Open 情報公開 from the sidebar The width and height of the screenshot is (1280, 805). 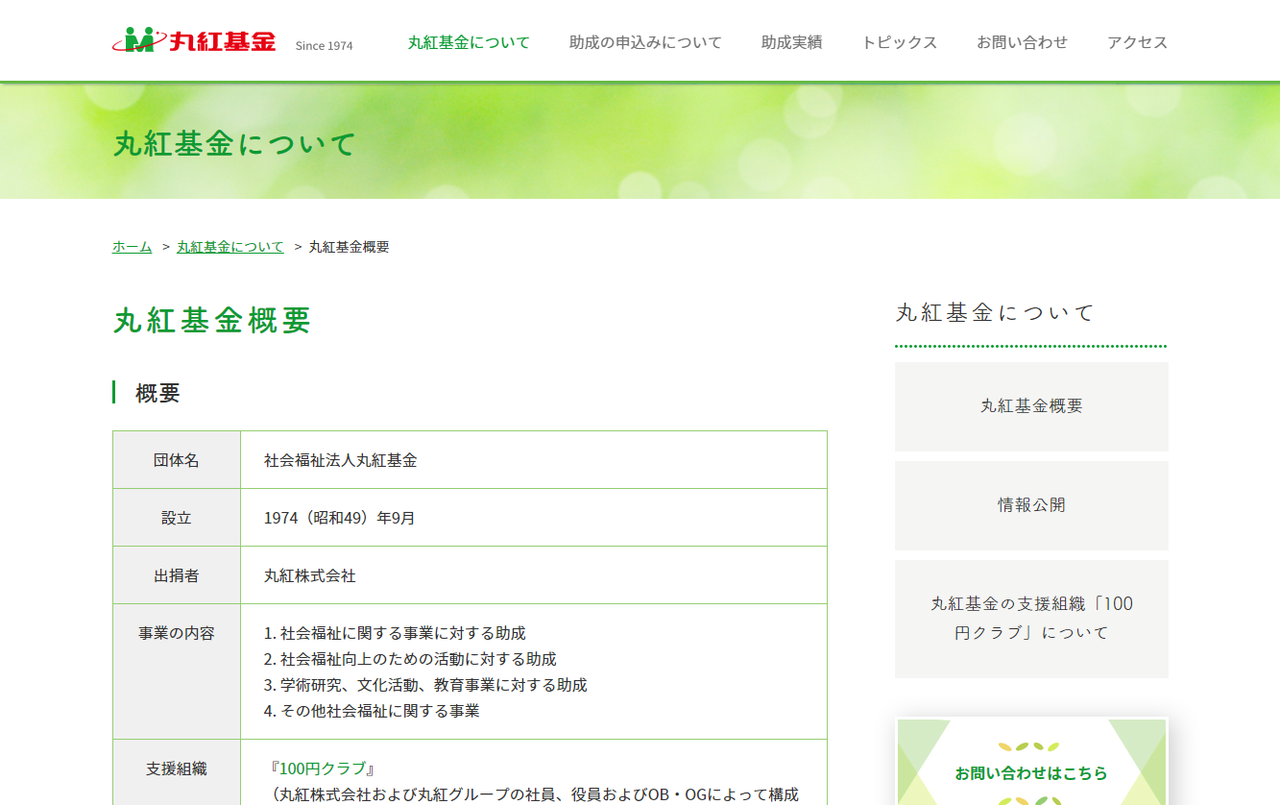(1031, 505)
